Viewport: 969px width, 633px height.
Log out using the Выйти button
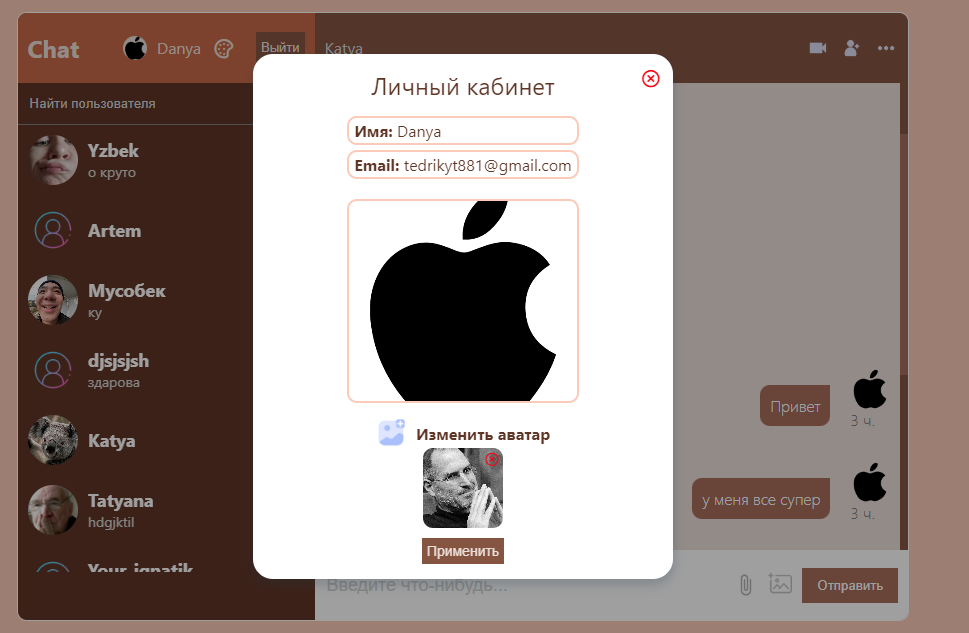280,46
